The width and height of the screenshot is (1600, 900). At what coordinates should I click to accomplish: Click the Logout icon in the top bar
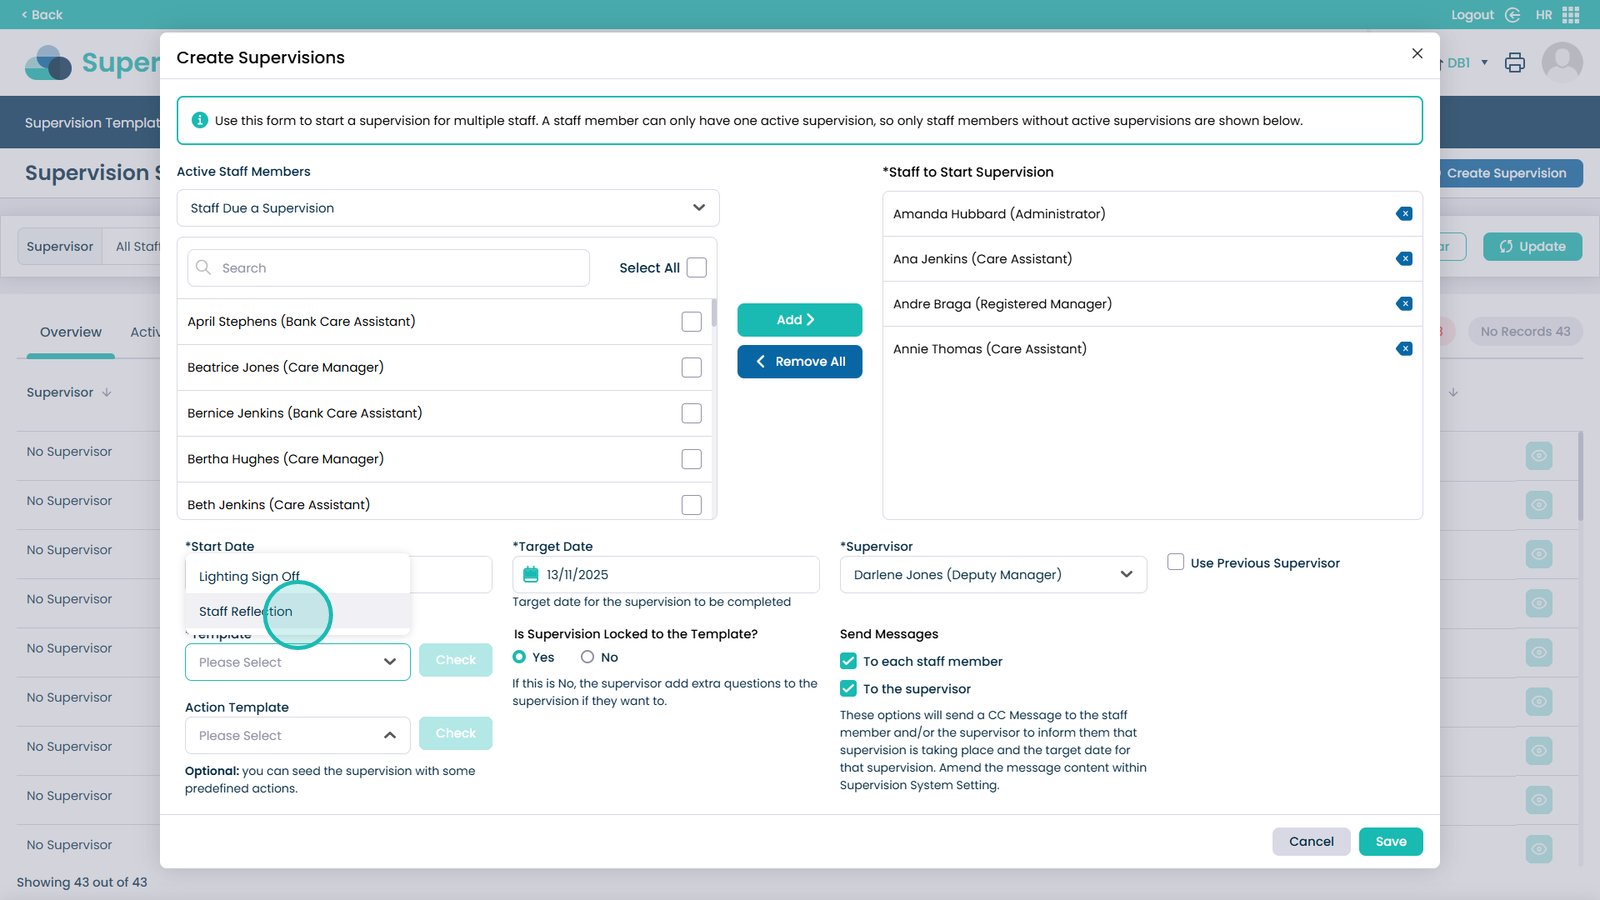[1512, 15]
